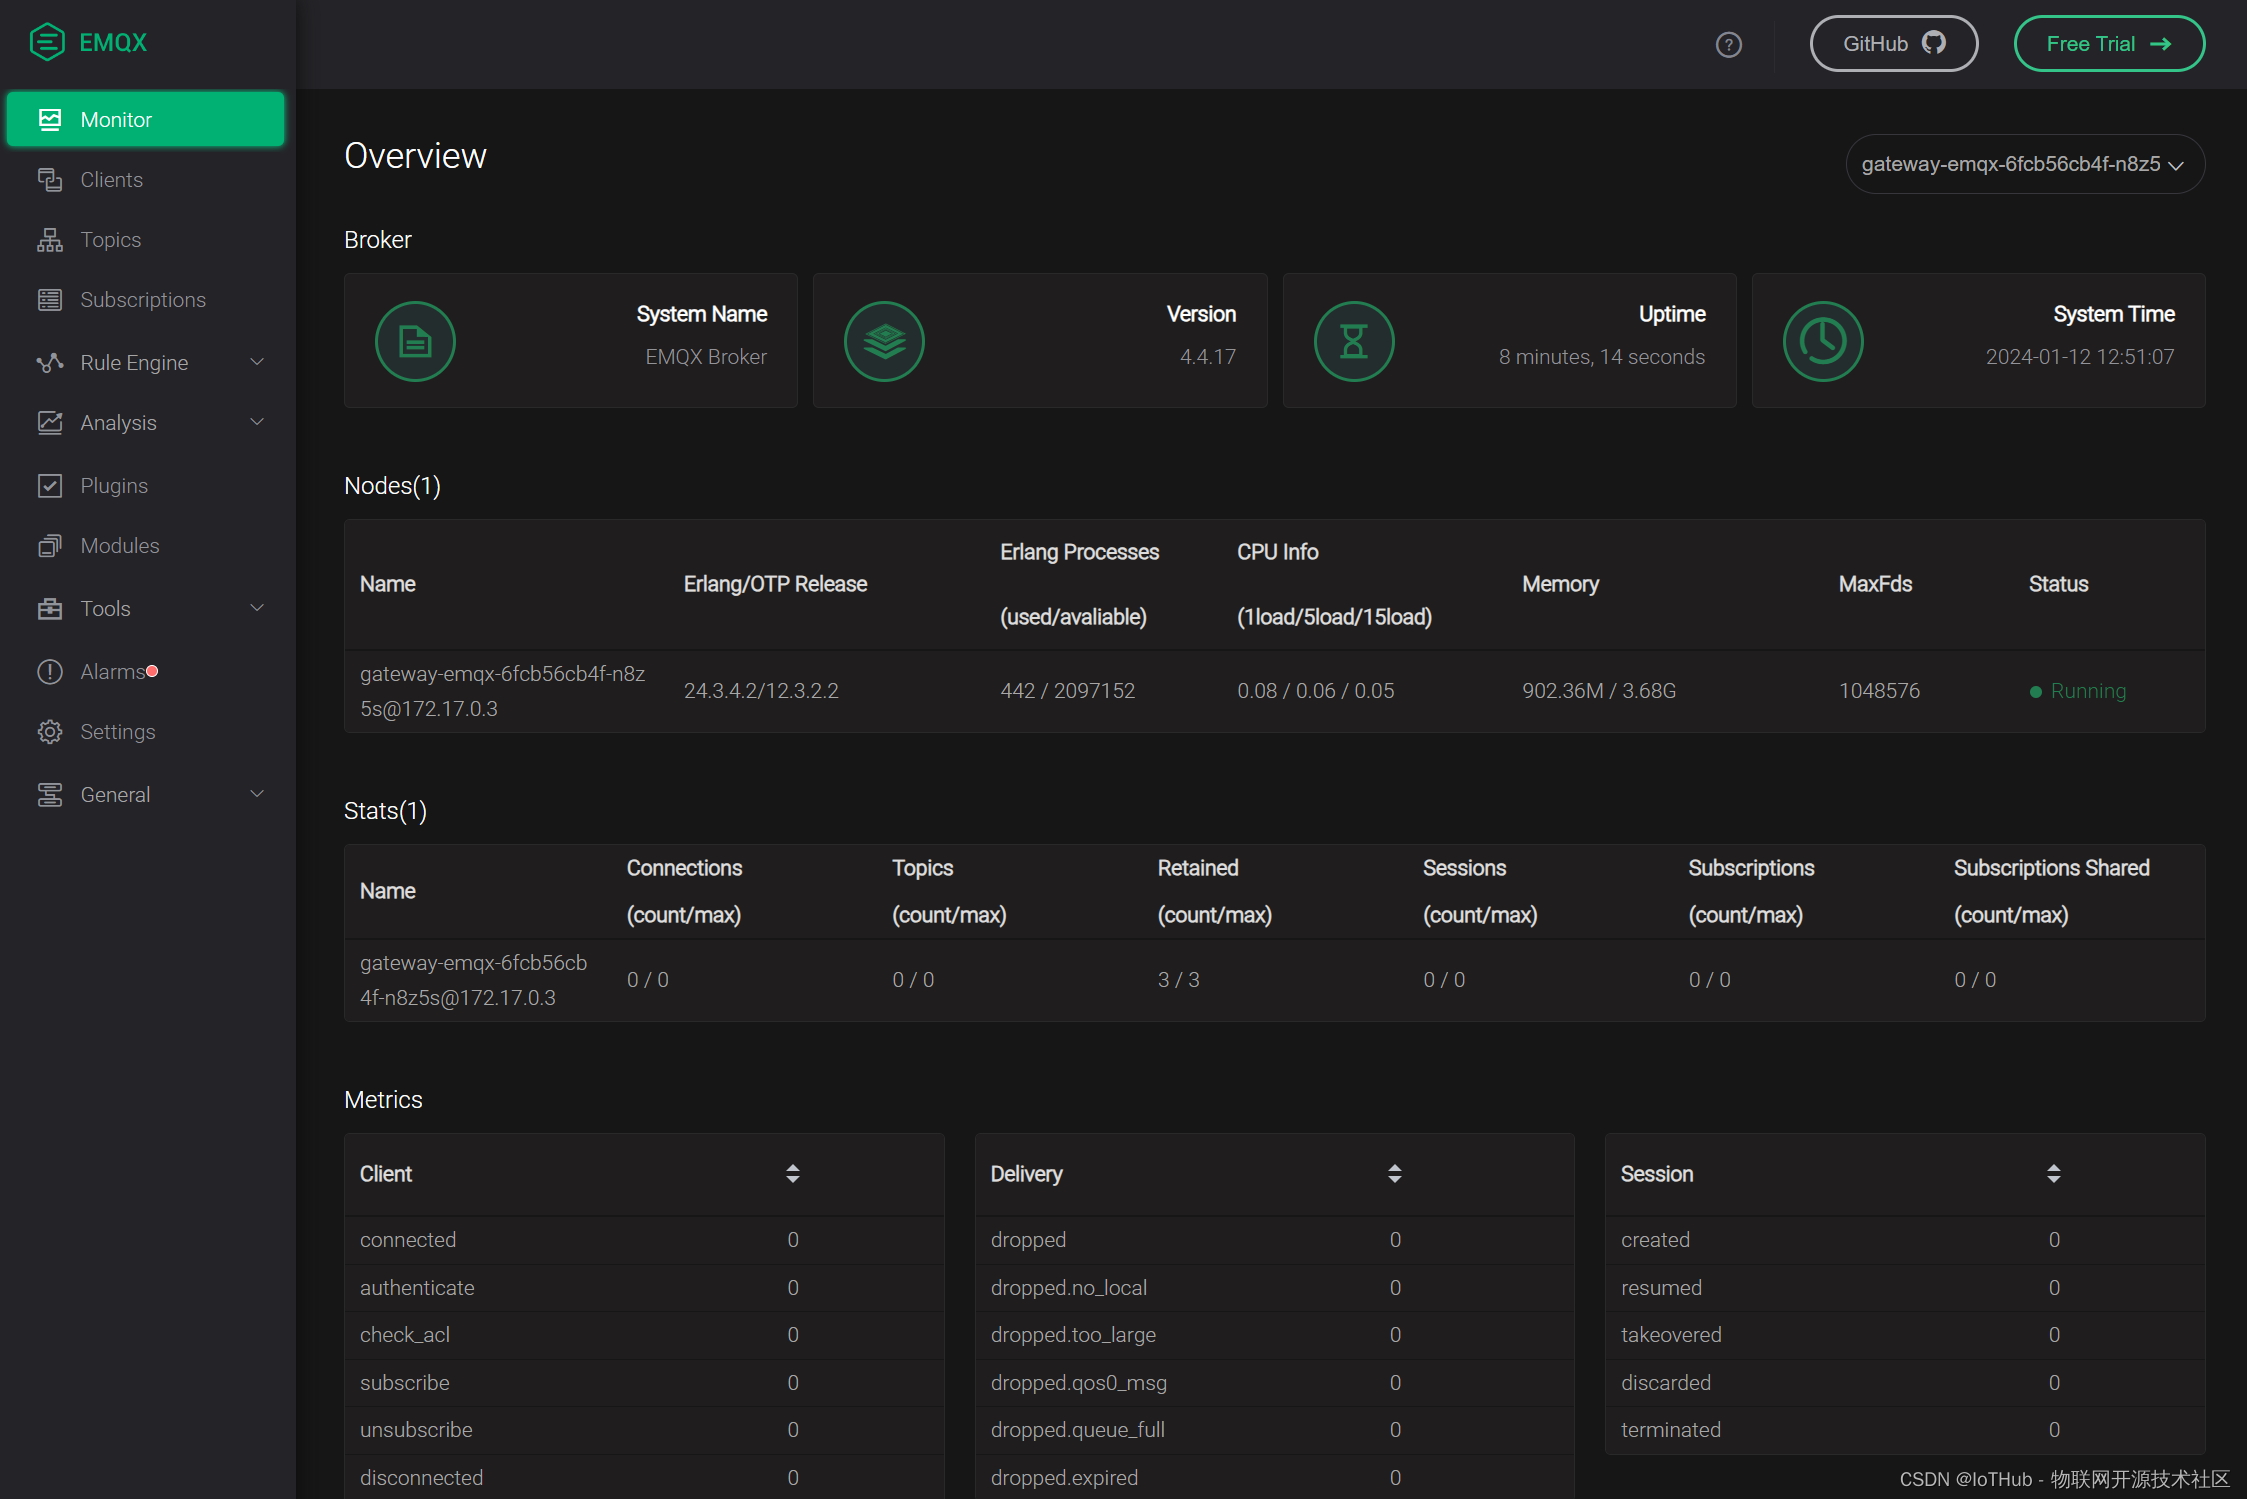The image size is (2247, 1499).
Task: Click the Alarms sidebar icon
Action: coord(50,669)
